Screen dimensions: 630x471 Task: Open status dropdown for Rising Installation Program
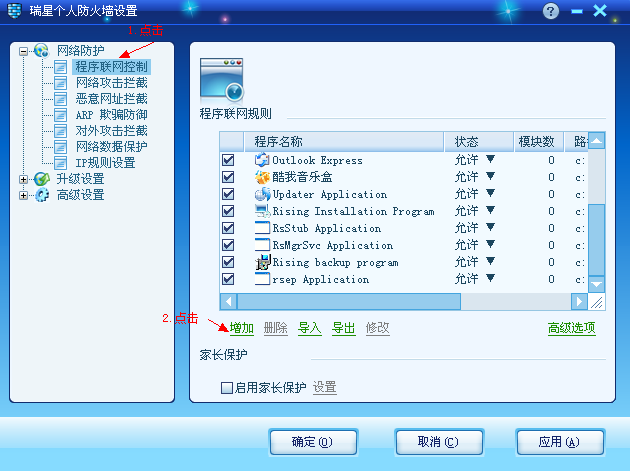pyautogui.click(x=490, y=210)
